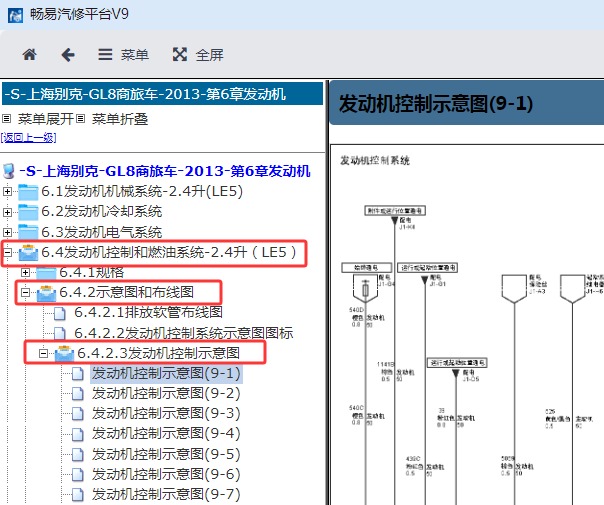This screenshot has height=505, width=604.
Task: Click the 畅易汽修平台V9 app logo
Action: [15, 15]
